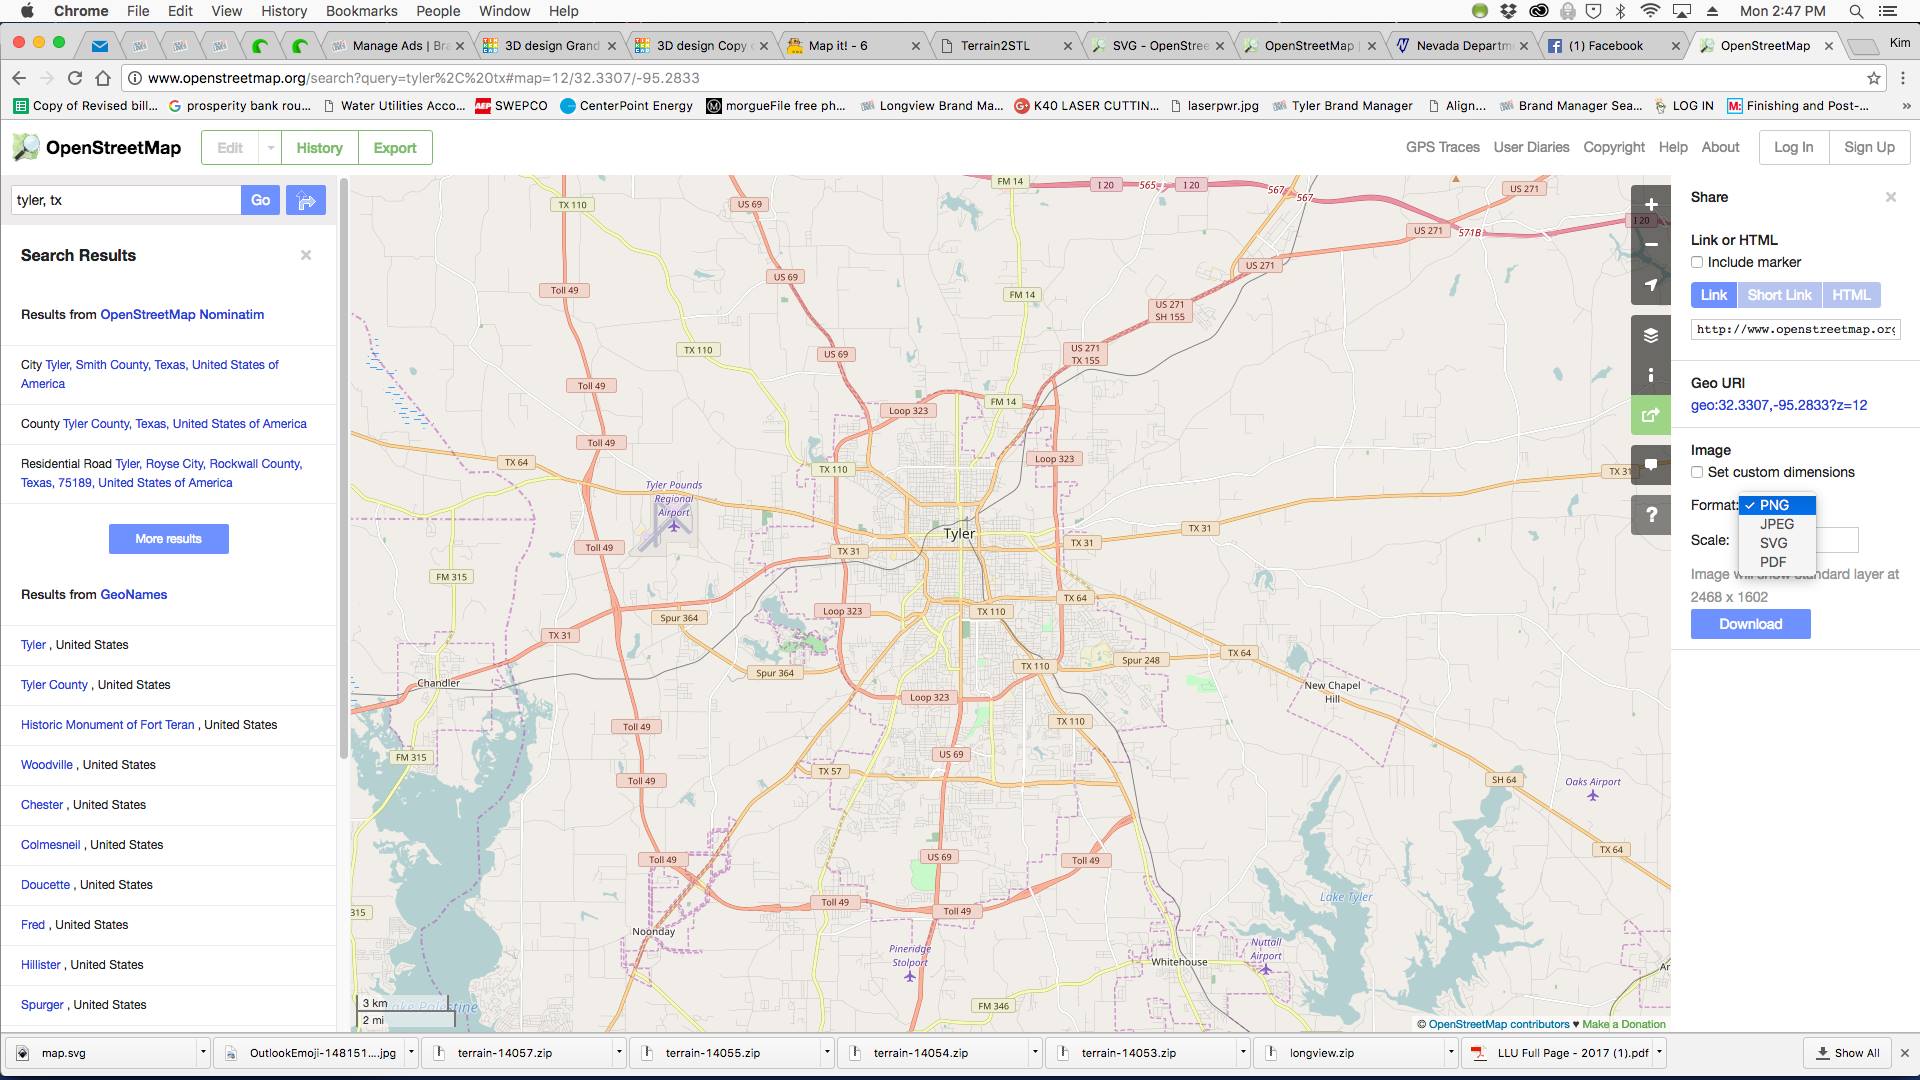Enable Set custom dimensions checkbox
This screenshot has height=1080, width=1920.
(x=1697, y=472)
